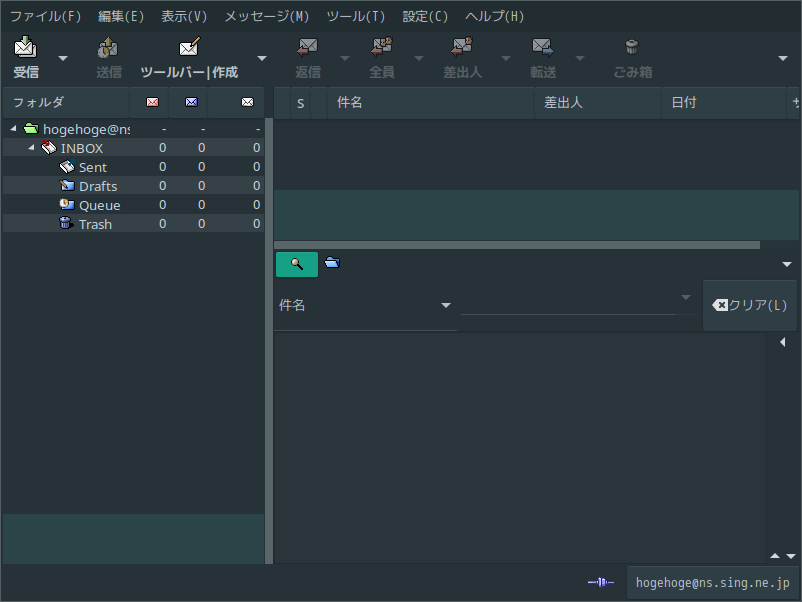The height and width of the screenshot is (602, 802).
Task: Click the Trash (ごみ箱) toolbar icon
Action: pos(632,48)
